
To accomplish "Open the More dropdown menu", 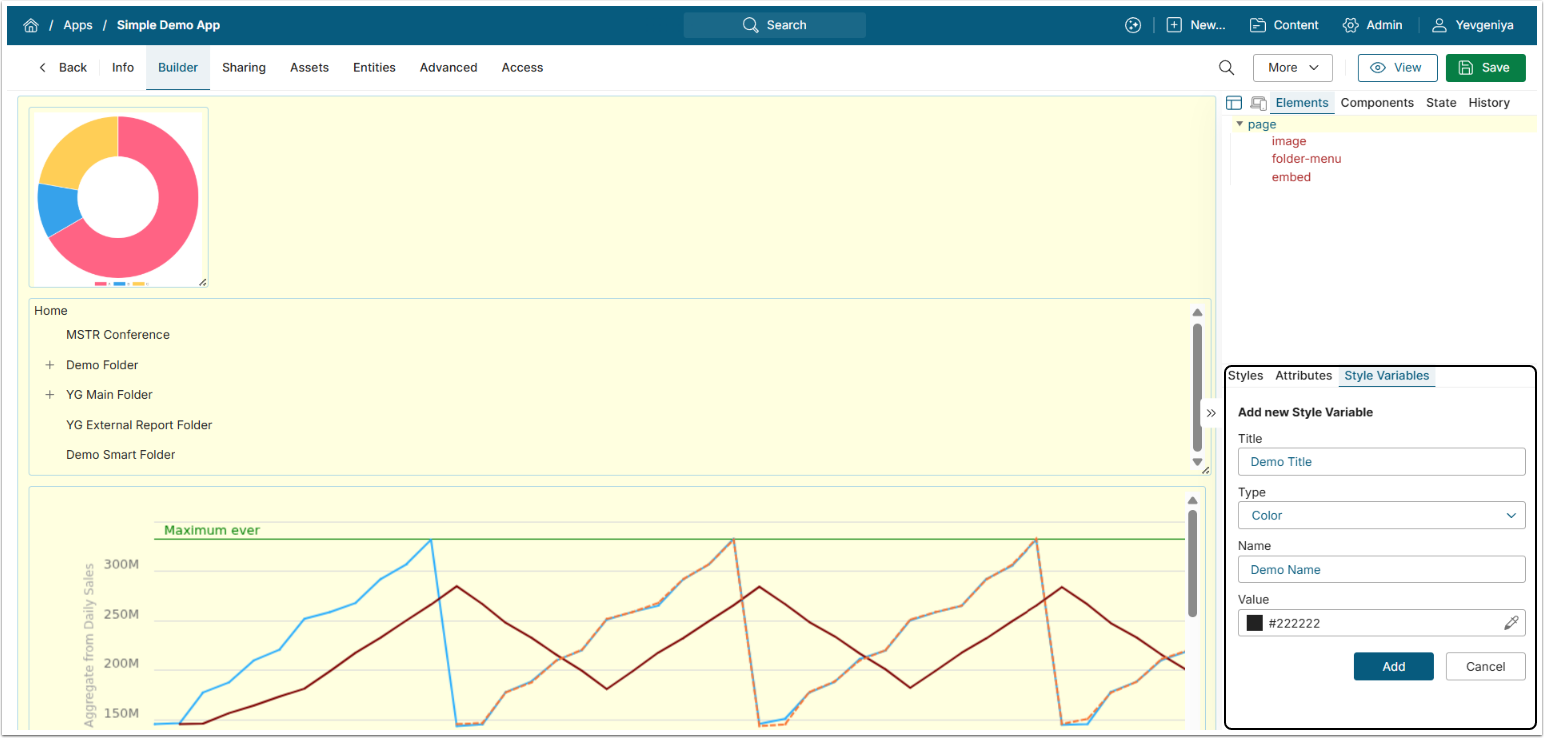I will click(1292, 68).
